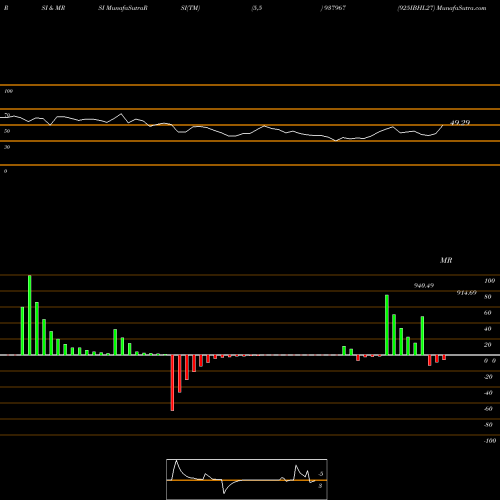Click the MR right axis label '80'

click(488, 297)
